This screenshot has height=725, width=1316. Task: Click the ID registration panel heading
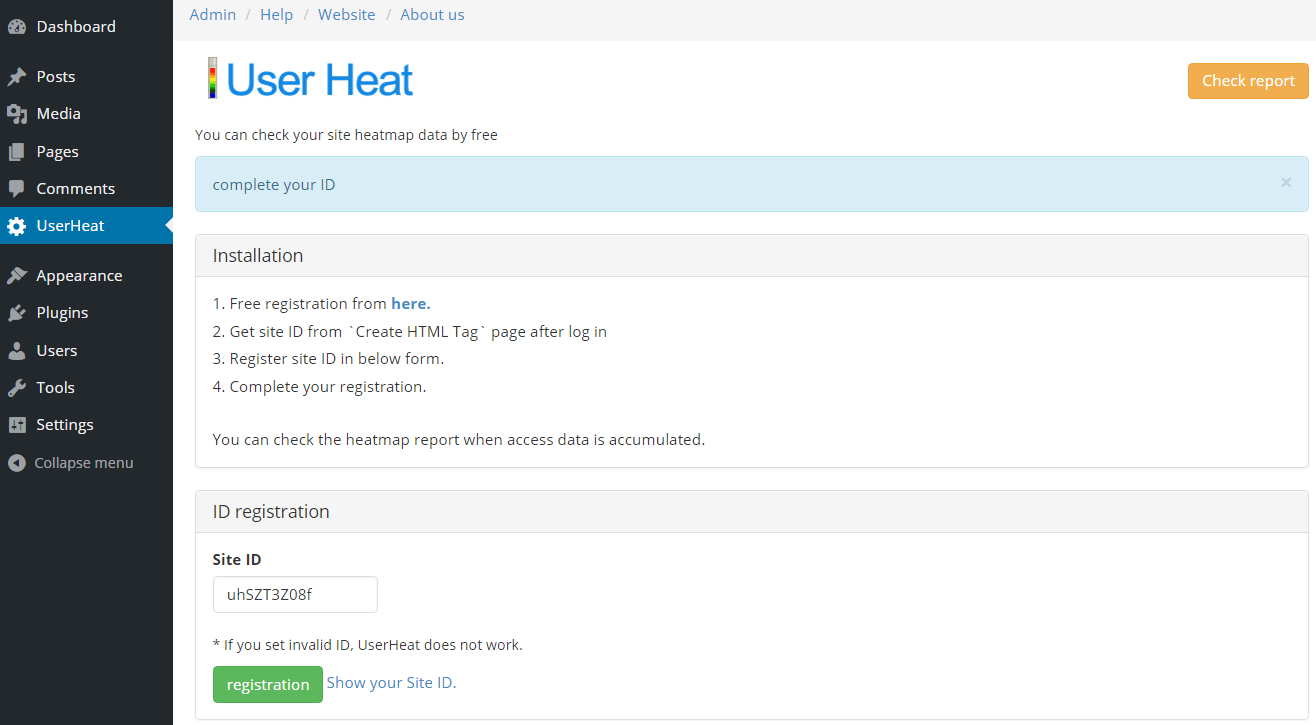(271, 512)
